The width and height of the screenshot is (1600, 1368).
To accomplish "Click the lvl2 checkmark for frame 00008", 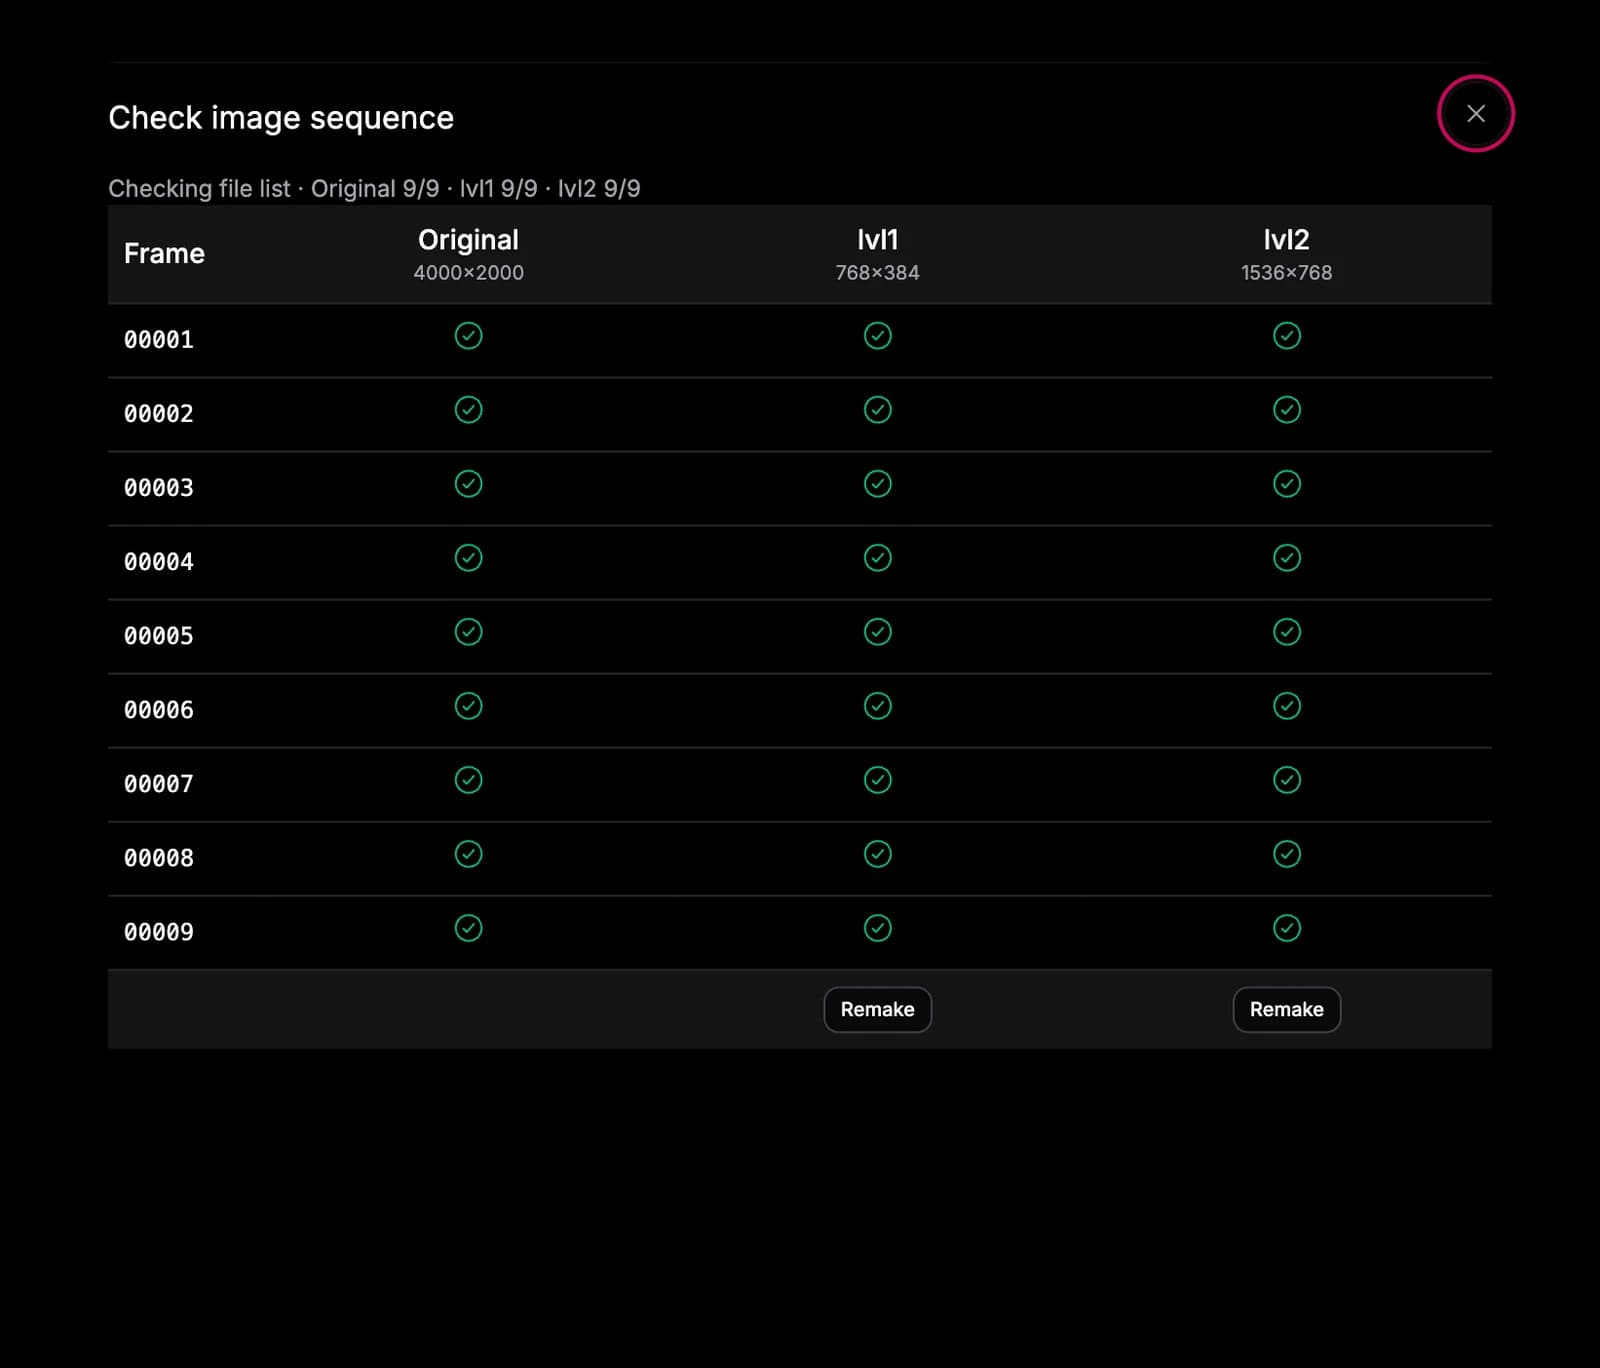I will click(1286, 854).
